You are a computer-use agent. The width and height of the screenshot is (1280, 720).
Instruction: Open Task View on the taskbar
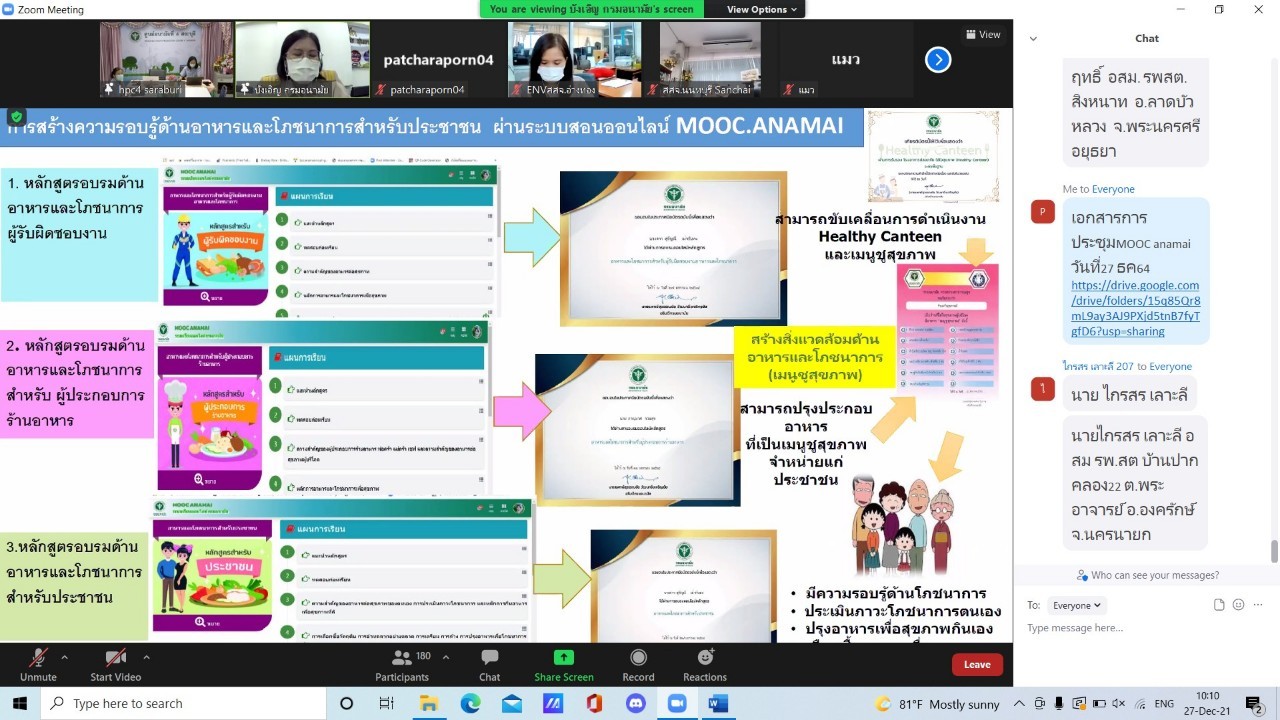pos(387,704)
